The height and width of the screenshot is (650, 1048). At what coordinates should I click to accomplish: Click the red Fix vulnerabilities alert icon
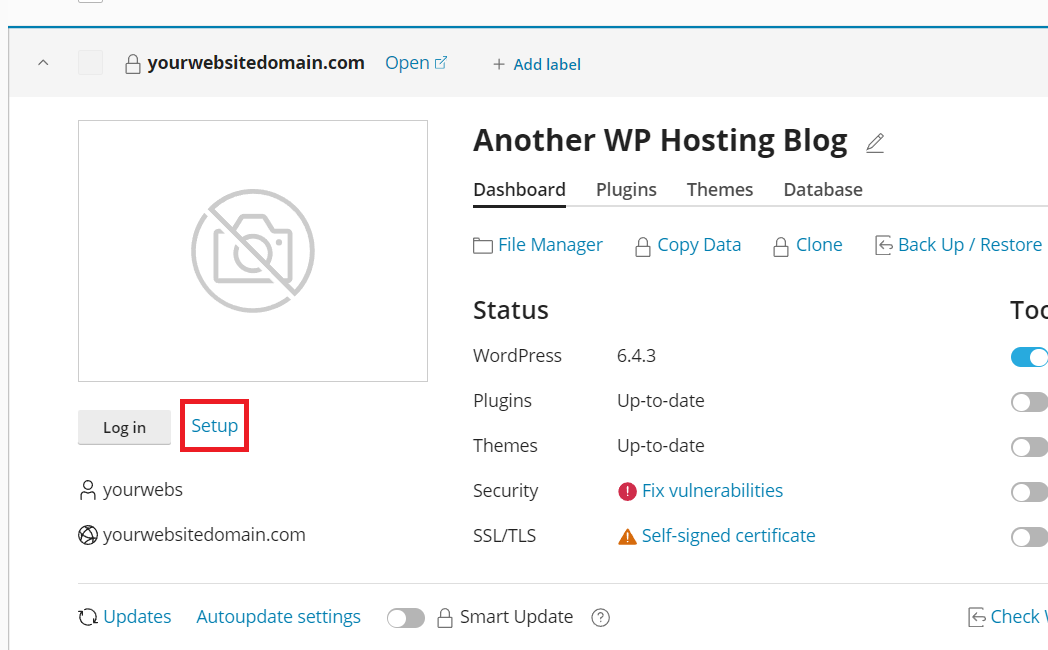[x=627, y=491]
